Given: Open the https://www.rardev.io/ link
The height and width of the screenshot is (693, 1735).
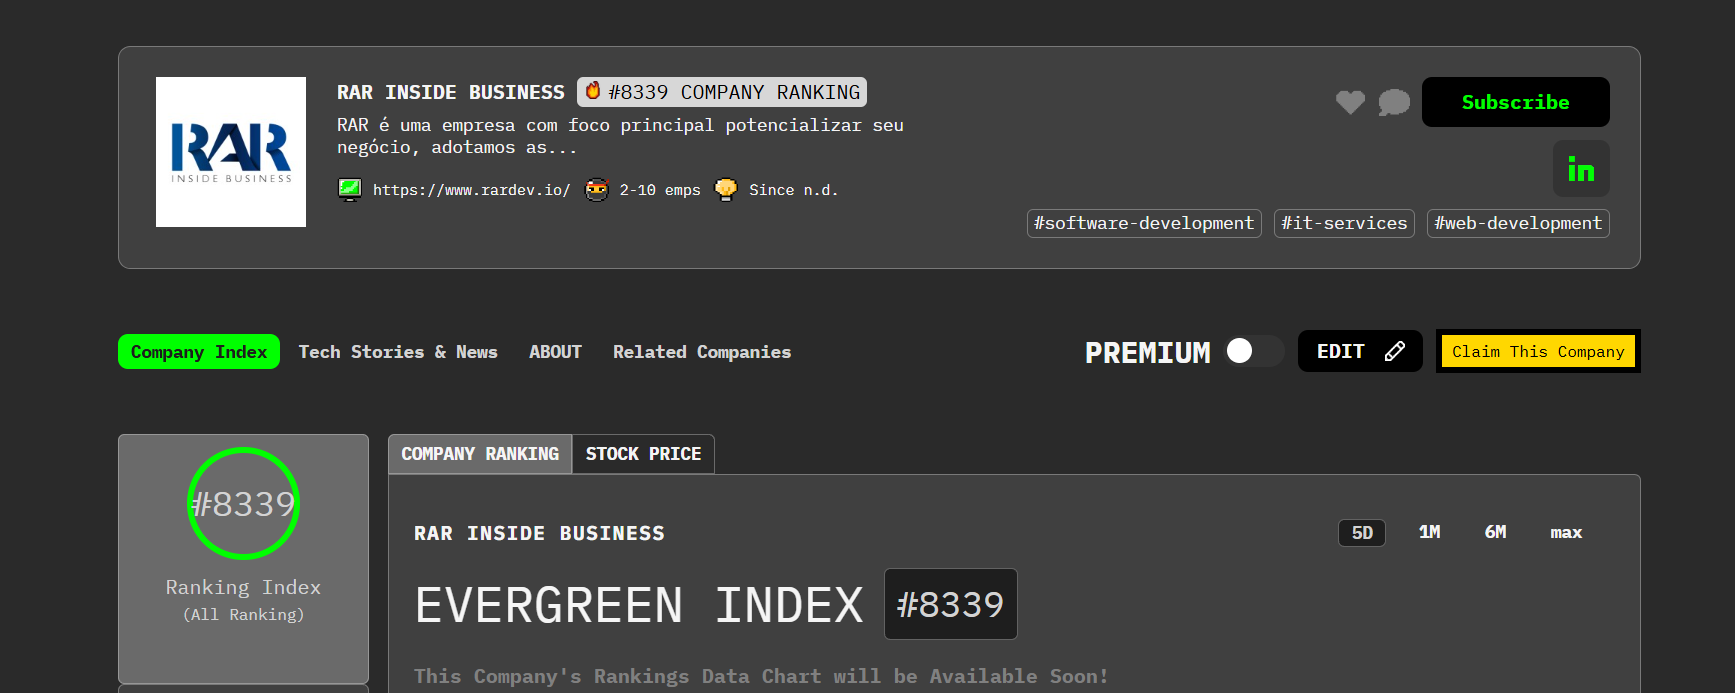Looking at the screenshot, I should pyautogui.click(x=471, y=190).
